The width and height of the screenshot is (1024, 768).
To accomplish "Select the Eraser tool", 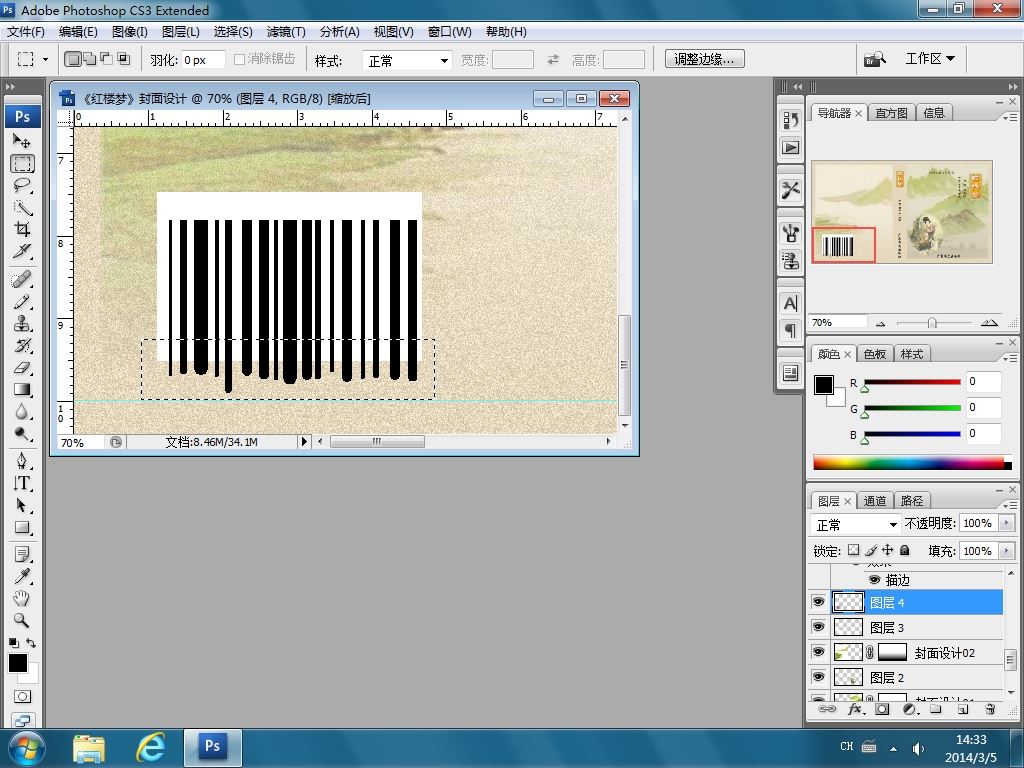I will pyautogui.click(x=22, y=368).
